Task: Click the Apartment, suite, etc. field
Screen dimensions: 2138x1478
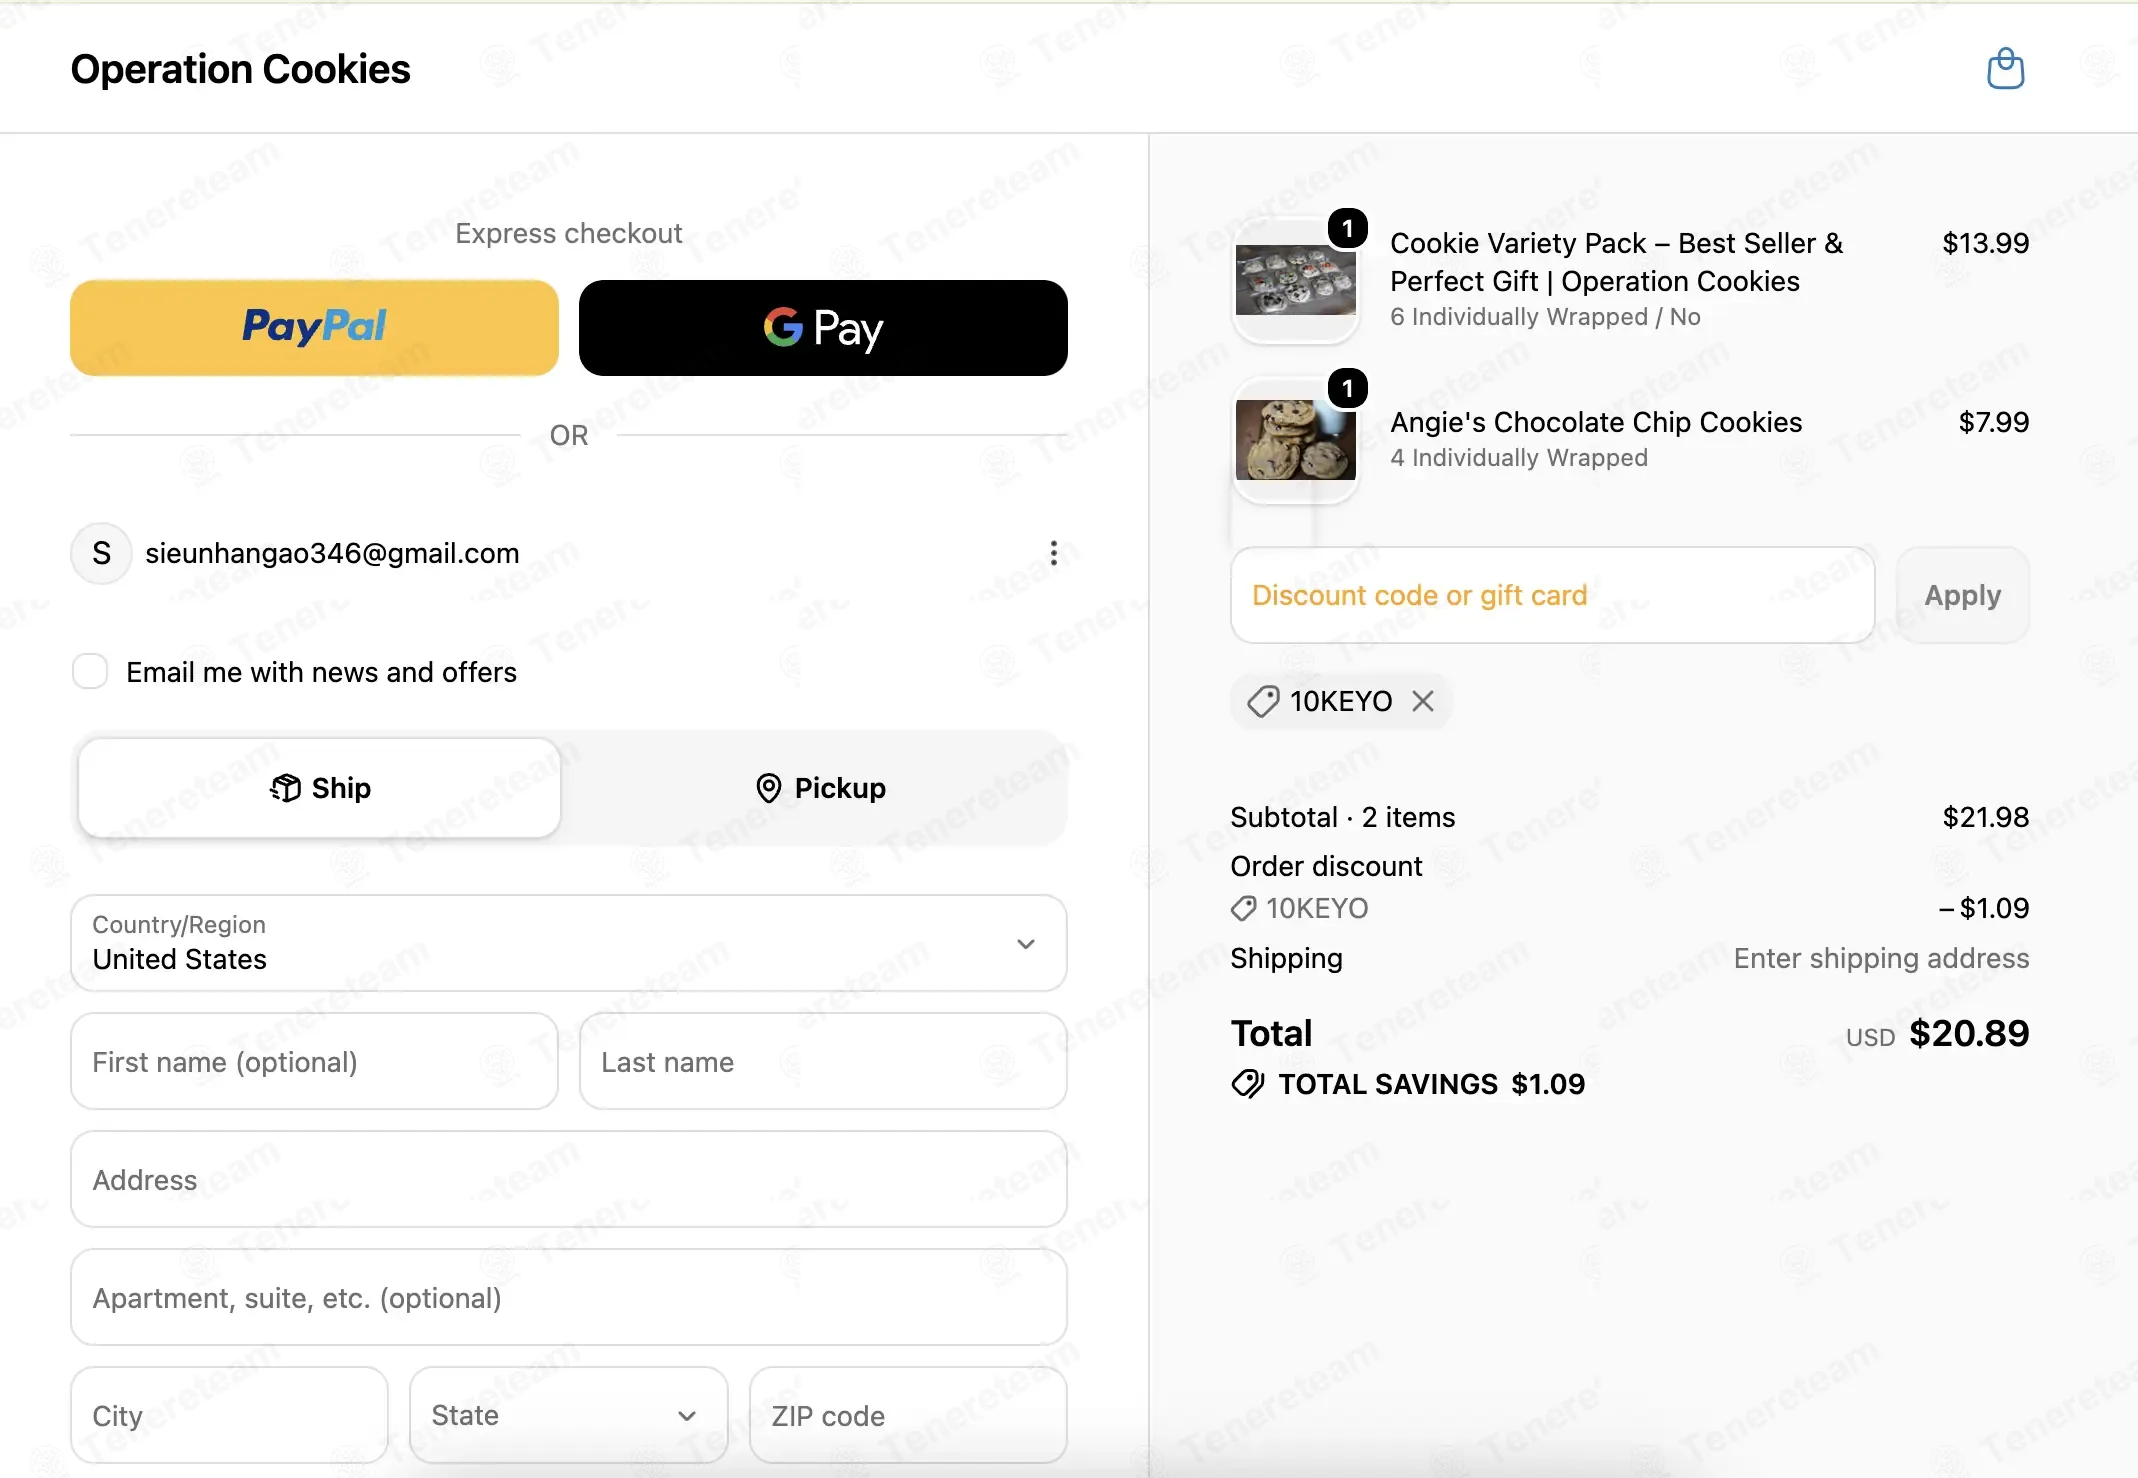Action: 568,1297
